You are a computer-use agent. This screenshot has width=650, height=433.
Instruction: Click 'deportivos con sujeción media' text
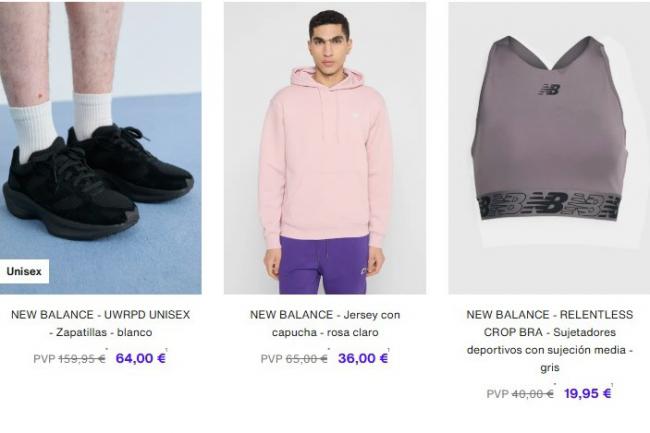tap(546, 350)
